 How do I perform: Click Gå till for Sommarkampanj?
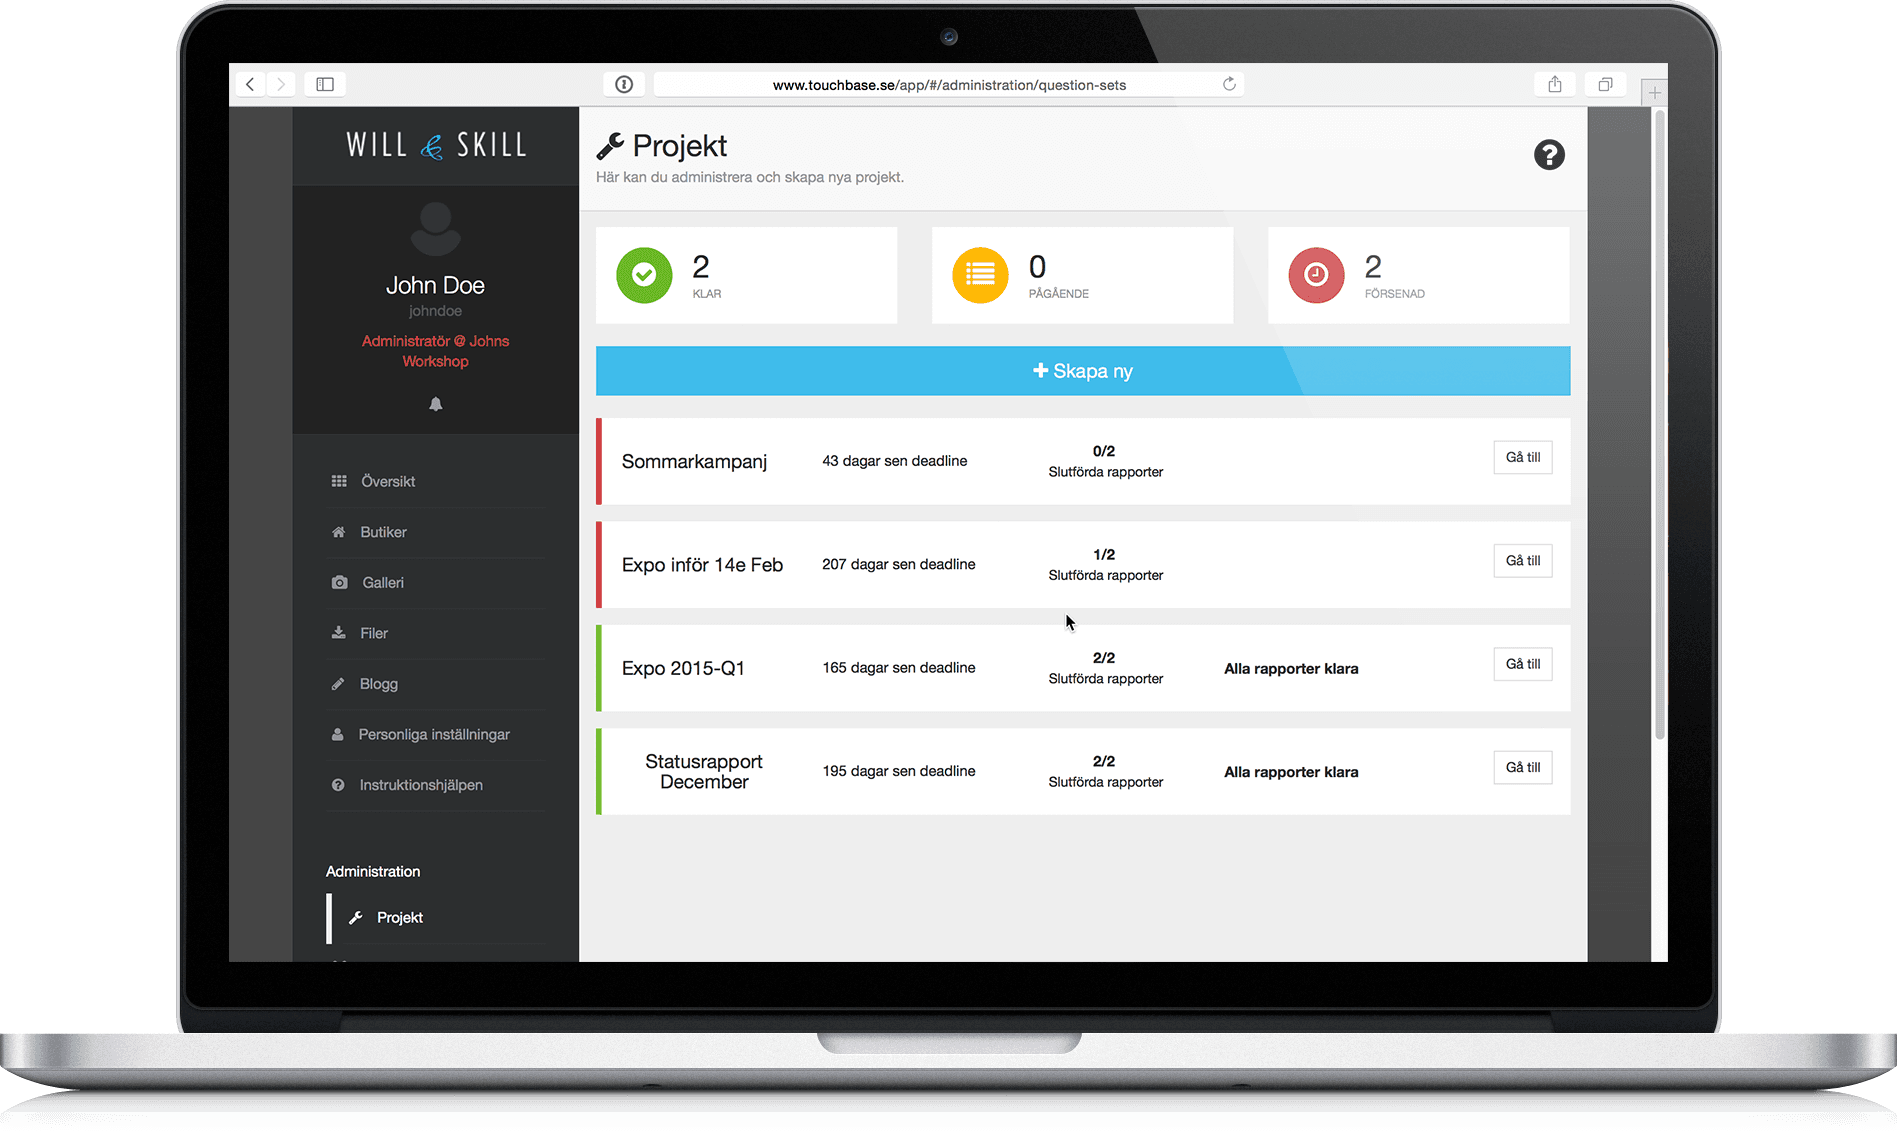(1523, 457)
